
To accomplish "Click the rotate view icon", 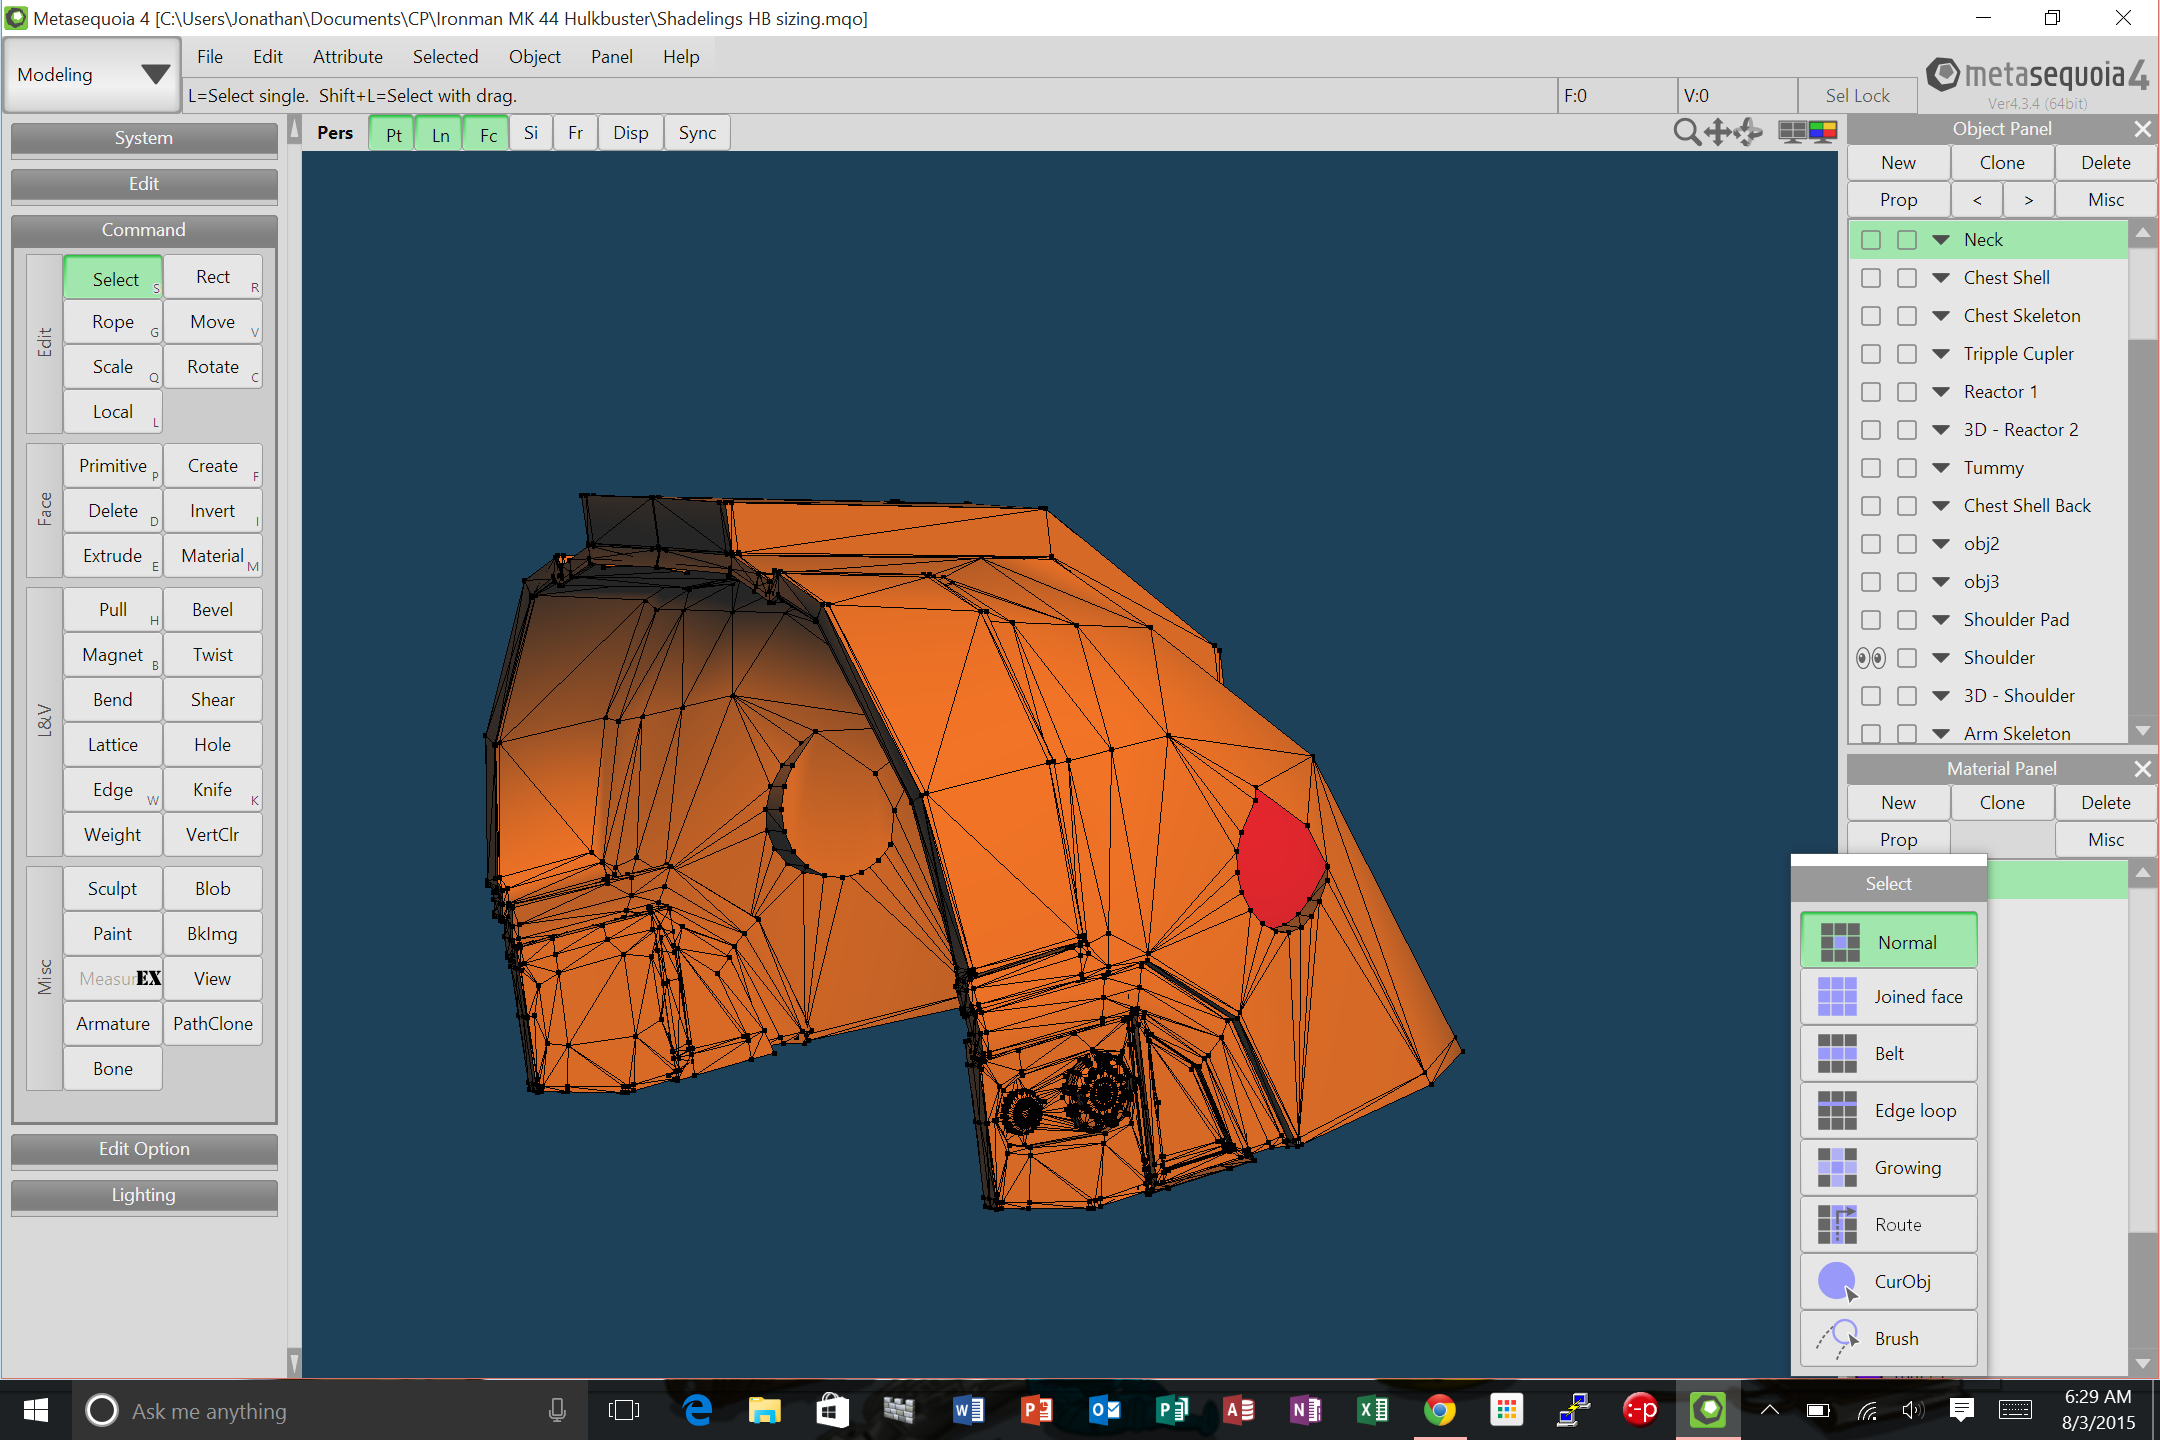I will 1748,132.
